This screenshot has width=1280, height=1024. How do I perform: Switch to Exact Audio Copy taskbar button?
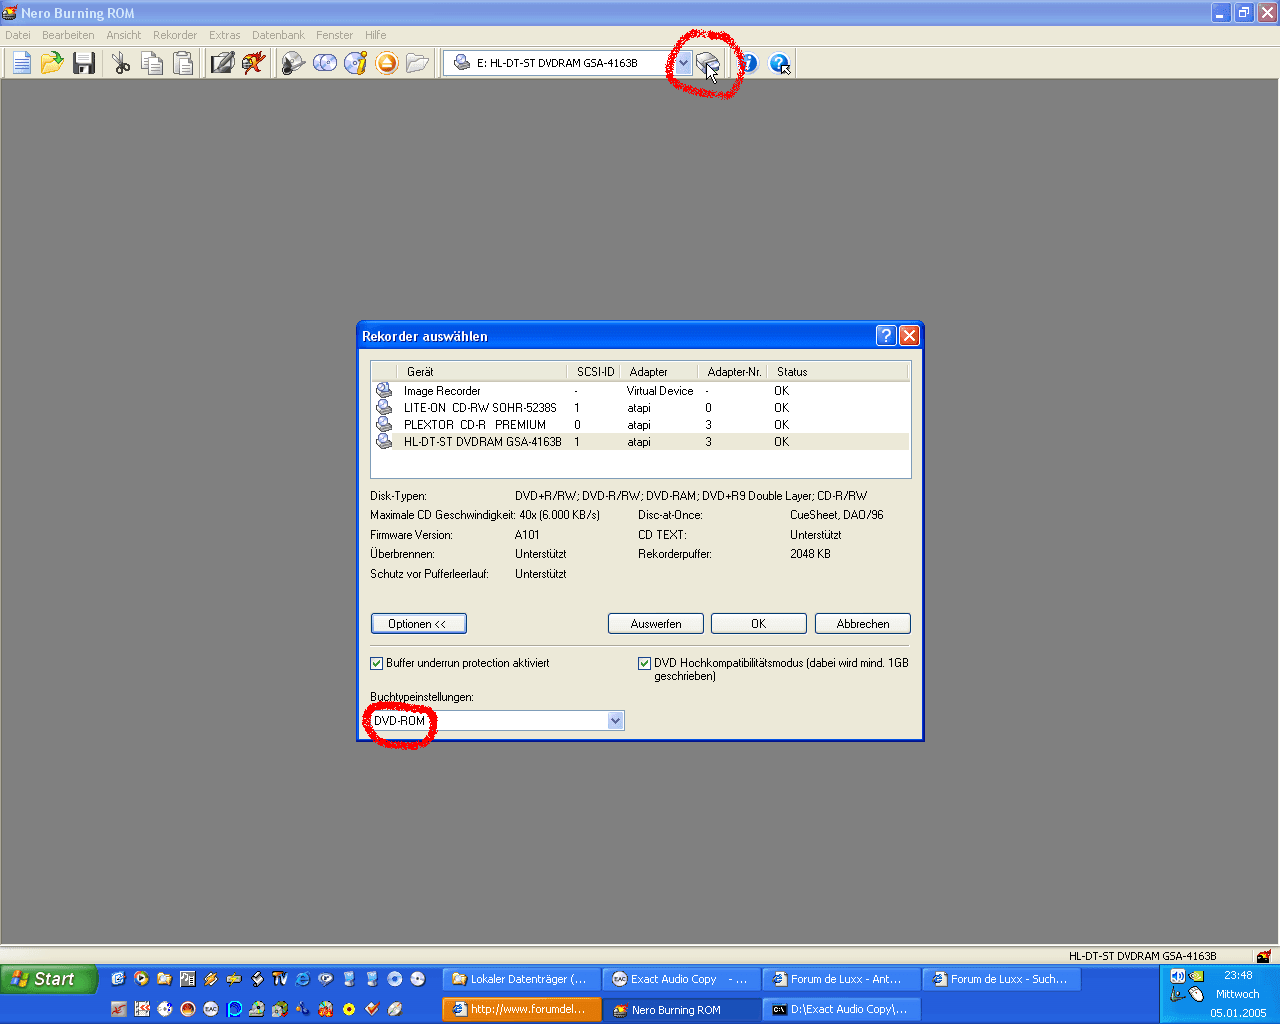(681, 979)
